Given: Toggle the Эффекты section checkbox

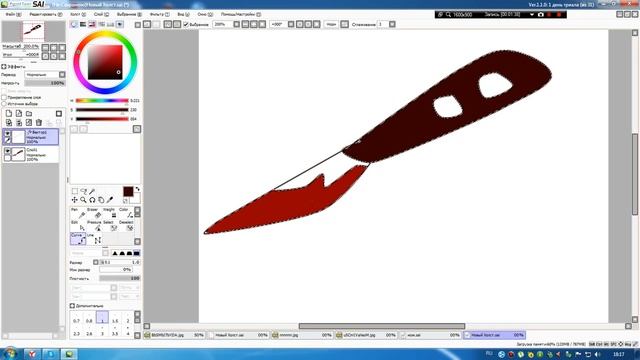Looking at the screenshot, I should (x=4, y=66).
